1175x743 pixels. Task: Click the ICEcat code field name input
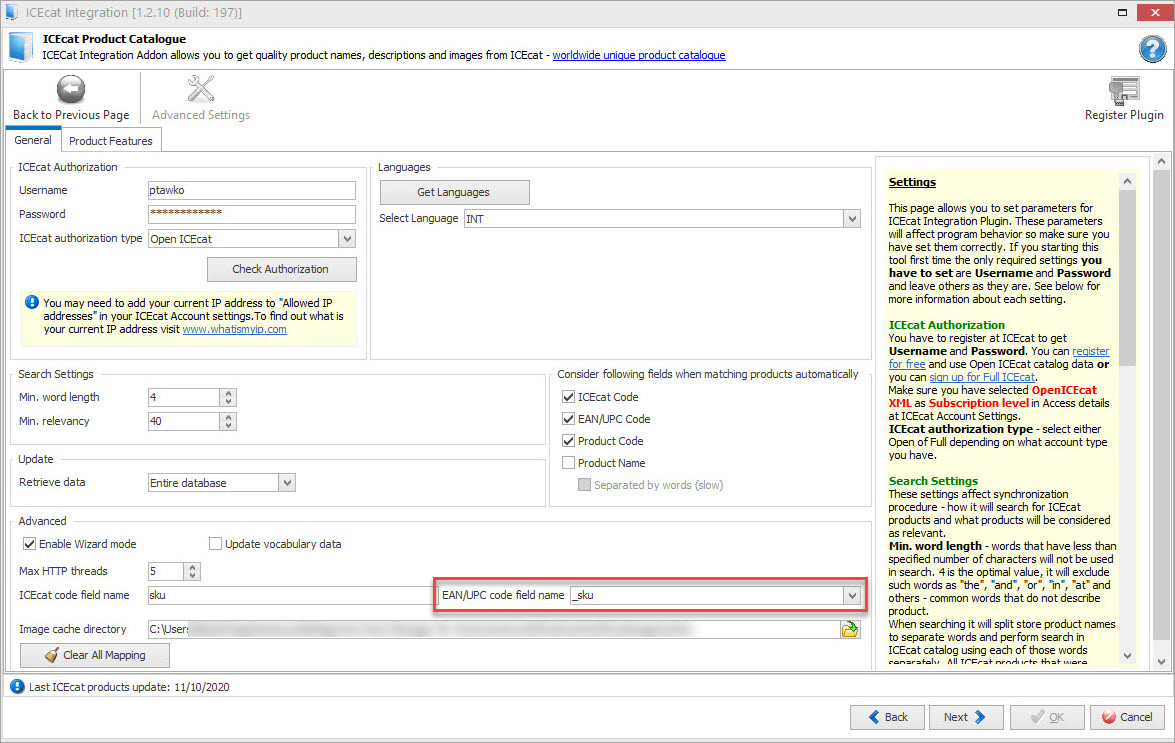tap(291, 595)
